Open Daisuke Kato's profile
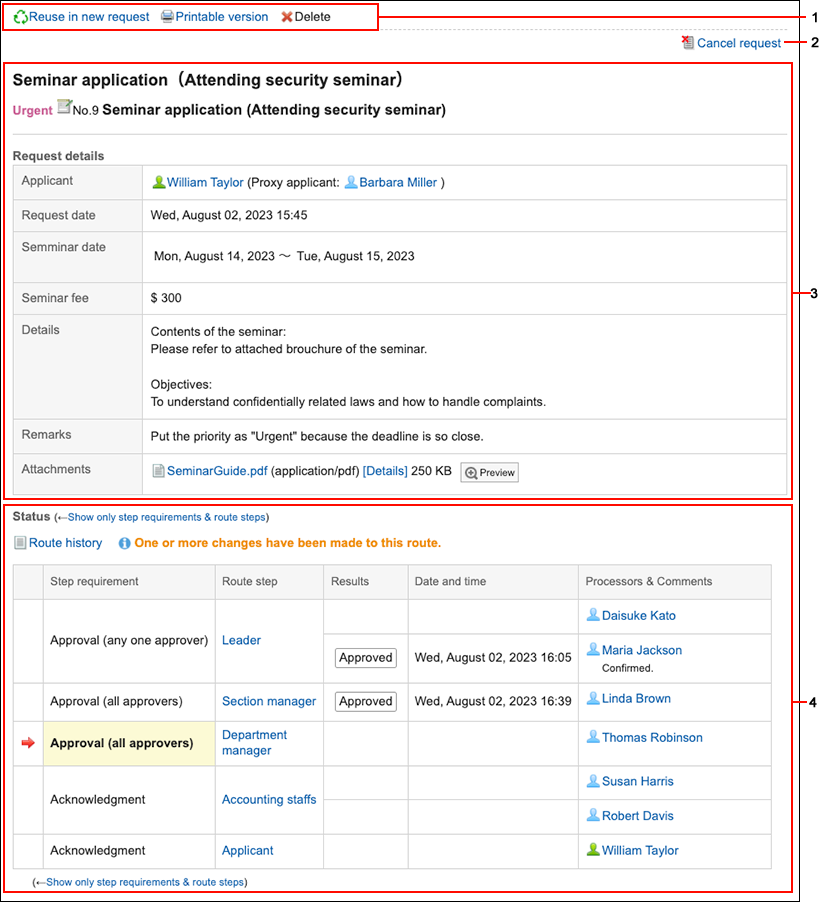 [x=638, y=616]
